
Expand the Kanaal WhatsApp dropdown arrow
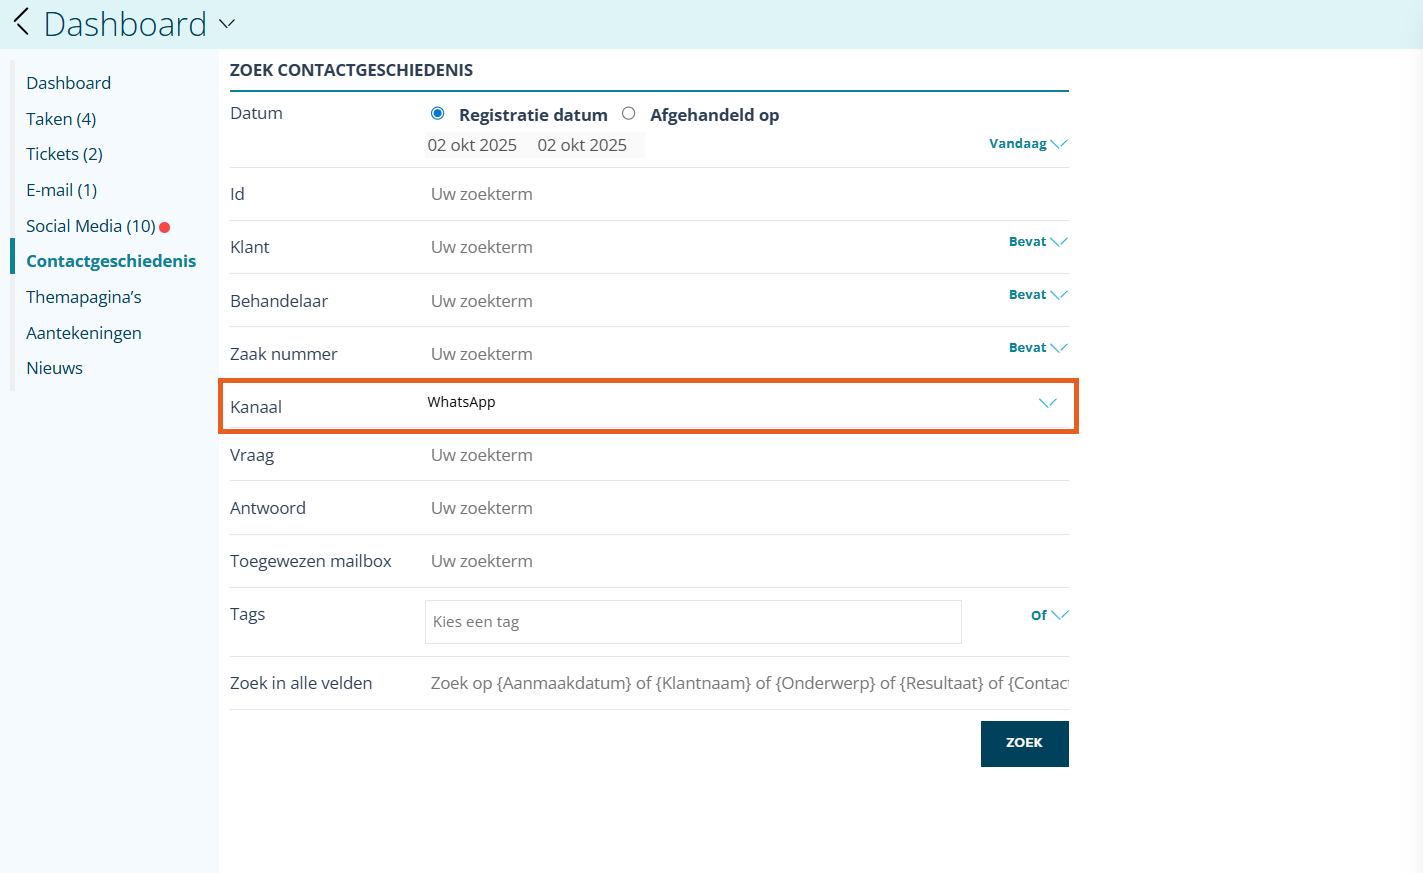pos(1047,403)
